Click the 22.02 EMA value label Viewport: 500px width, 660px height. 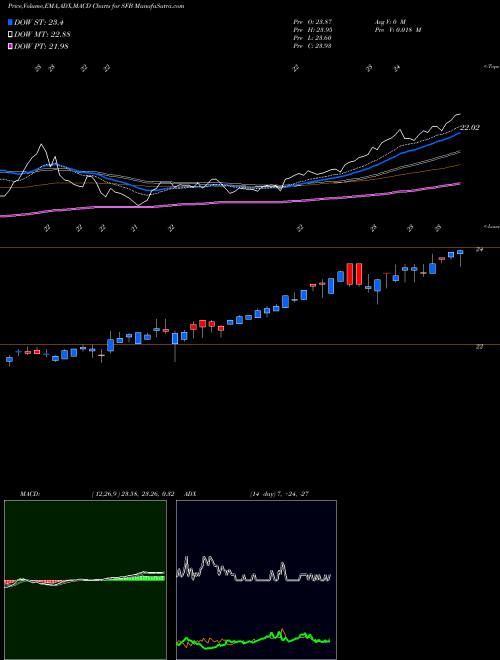470,127
